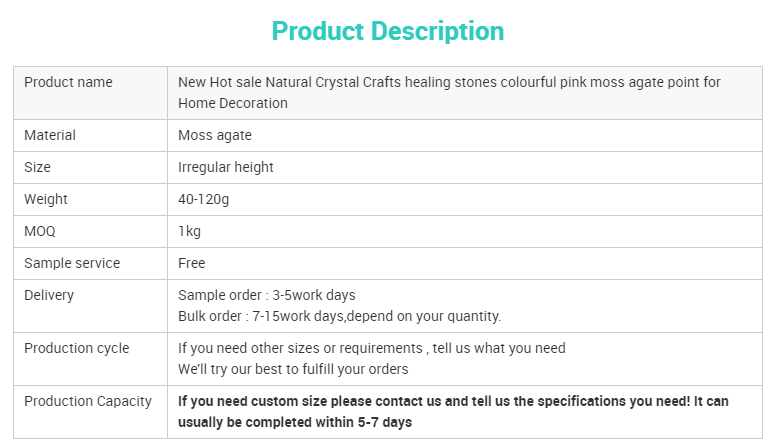The image size is (774, 446).
Task: Click the Product Description heading
Action: [387, 32]
